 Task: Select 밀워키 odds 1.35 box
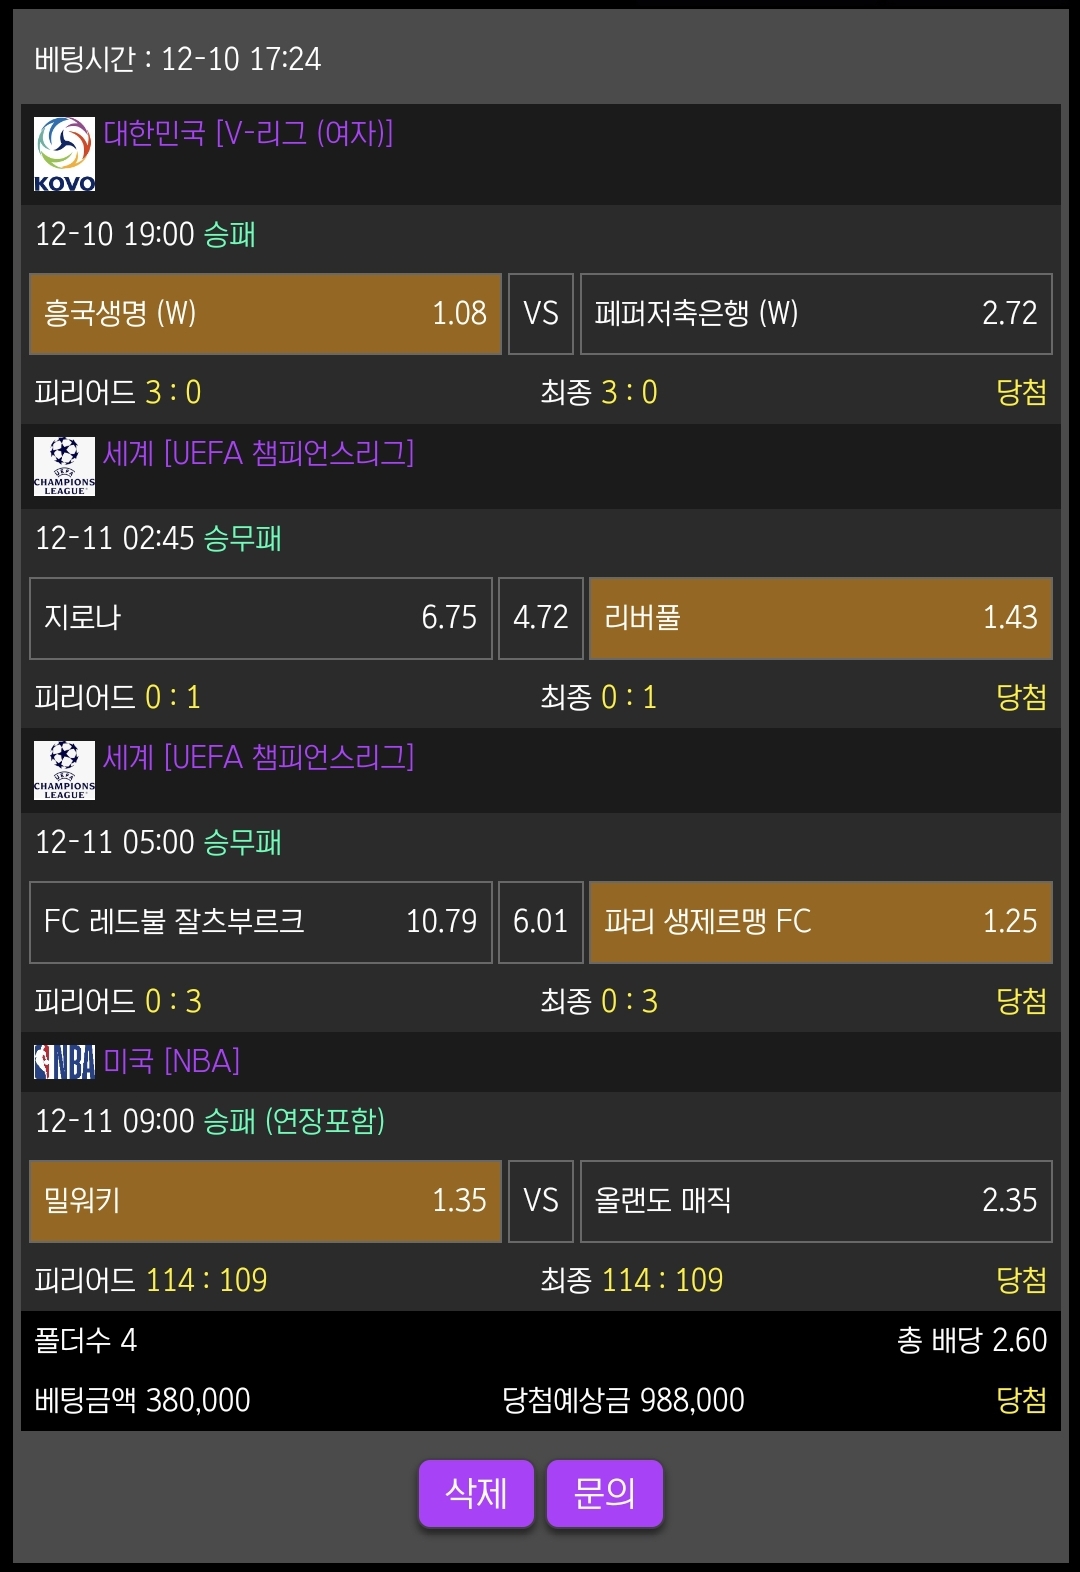point(265,1201)
